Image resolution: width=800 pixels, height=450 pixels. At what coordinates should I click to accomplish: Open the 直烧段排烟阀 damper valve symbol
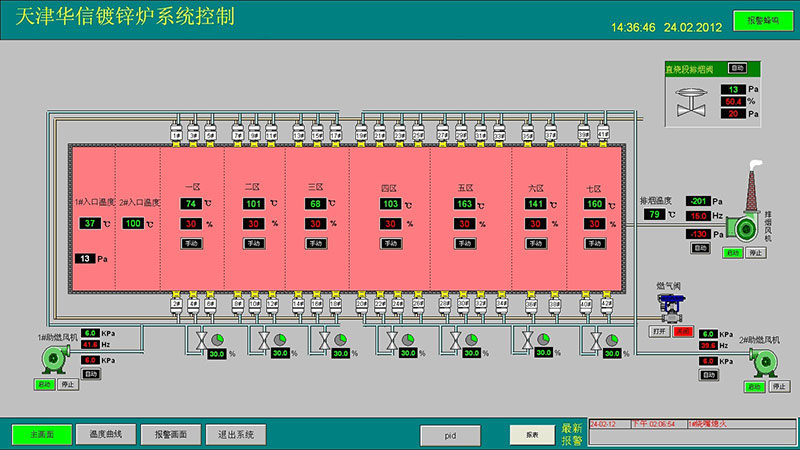click(689, 100)
